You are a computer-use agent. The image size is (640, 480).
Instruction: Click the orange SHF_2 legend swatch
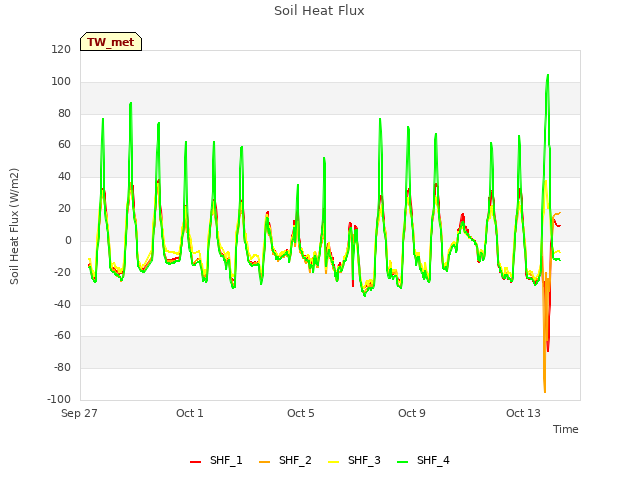tap(264, 462)
